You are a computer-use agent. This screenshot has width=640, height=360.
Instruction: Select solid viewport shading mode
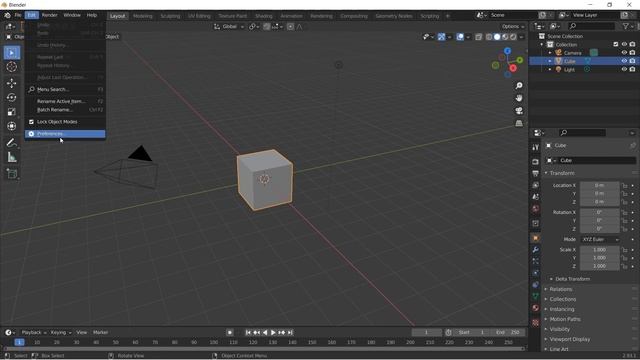pyautogui.click(x=497, y=37)
